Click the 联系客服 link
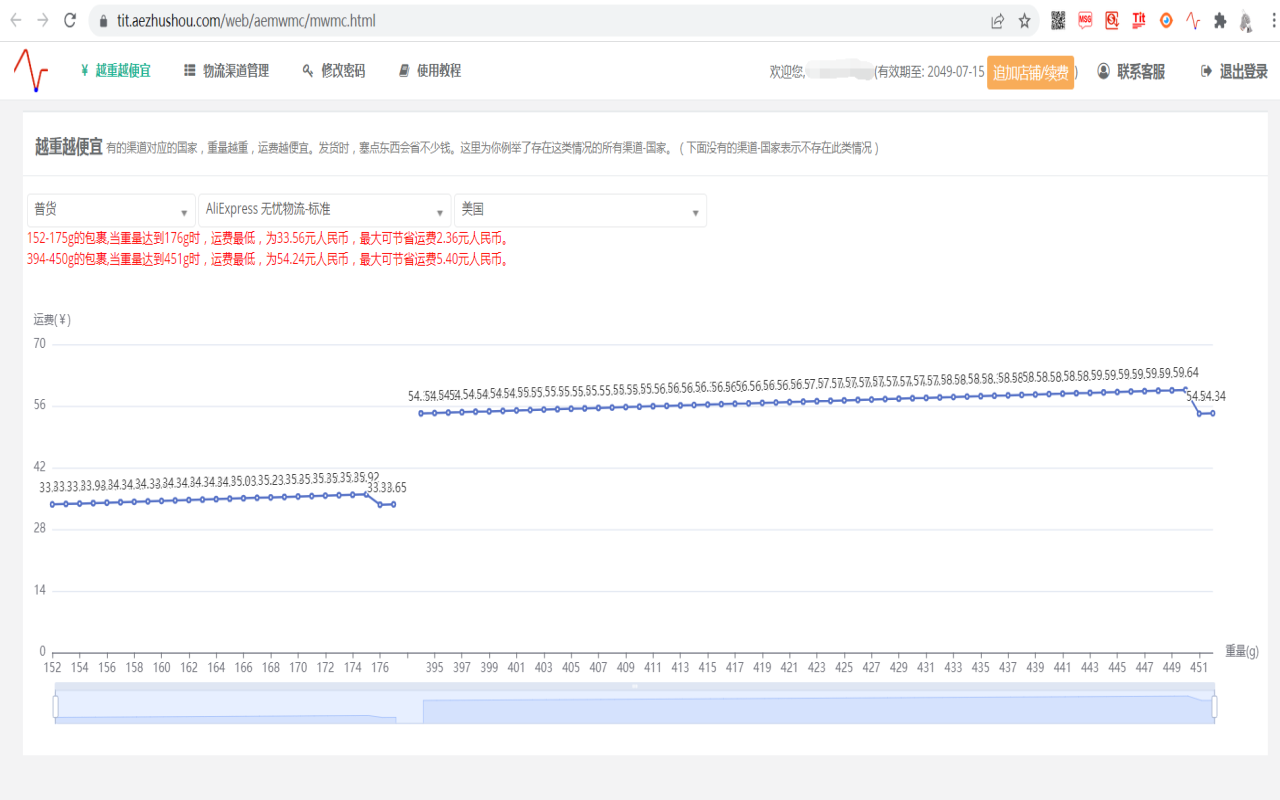1280x800 pixels. [x=1131, y=72]
